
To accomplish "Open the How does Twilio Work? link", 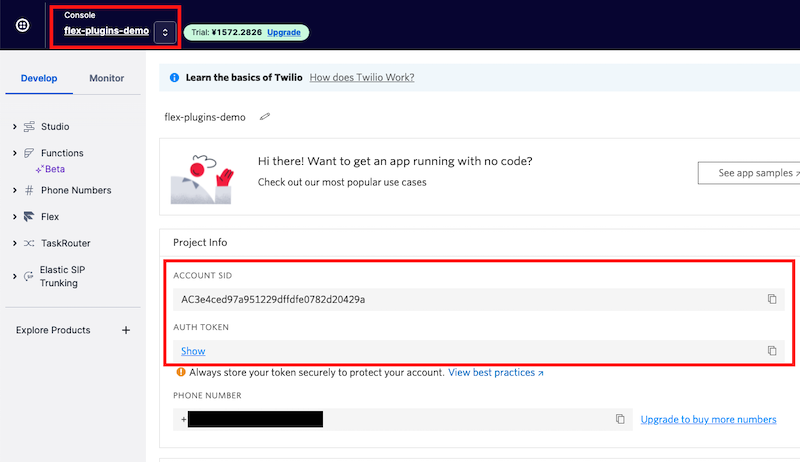I will pyautogui.click(x=362, y=78).
